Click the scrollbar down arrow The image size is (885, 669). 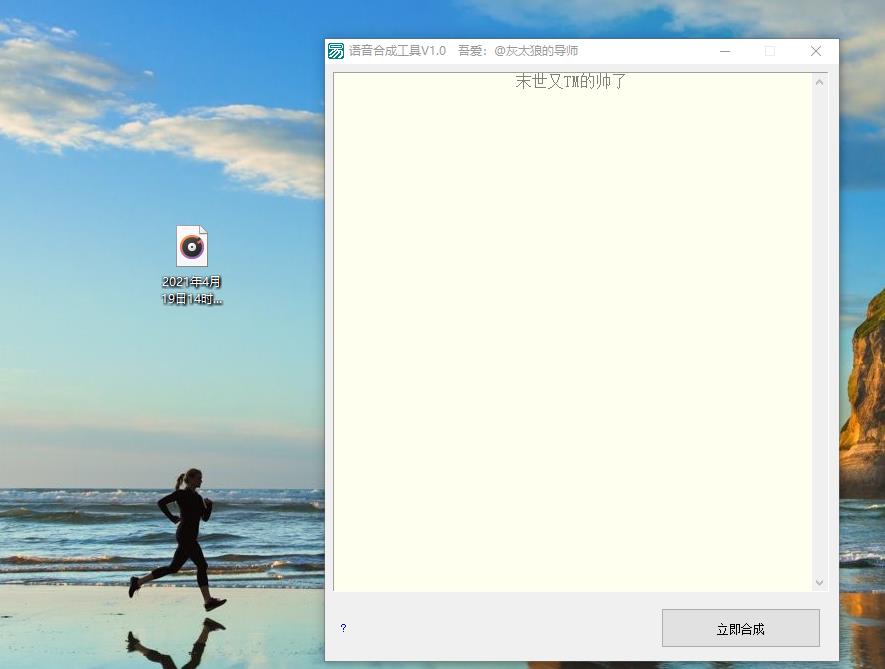(x=820, y=582)
